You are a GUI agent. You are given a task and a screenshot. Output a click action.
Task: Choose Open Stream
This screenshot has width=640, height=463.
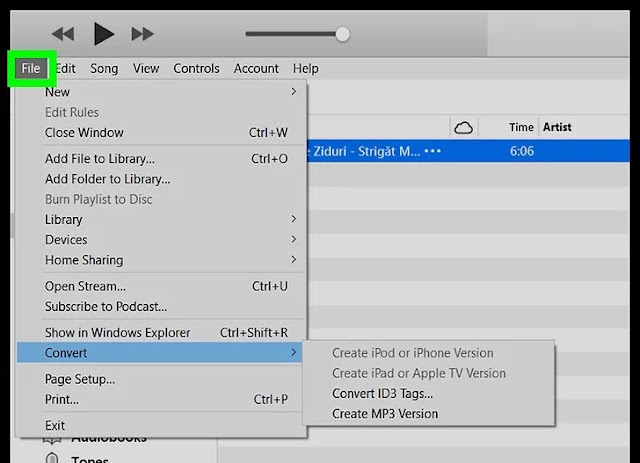pos(161,286)
